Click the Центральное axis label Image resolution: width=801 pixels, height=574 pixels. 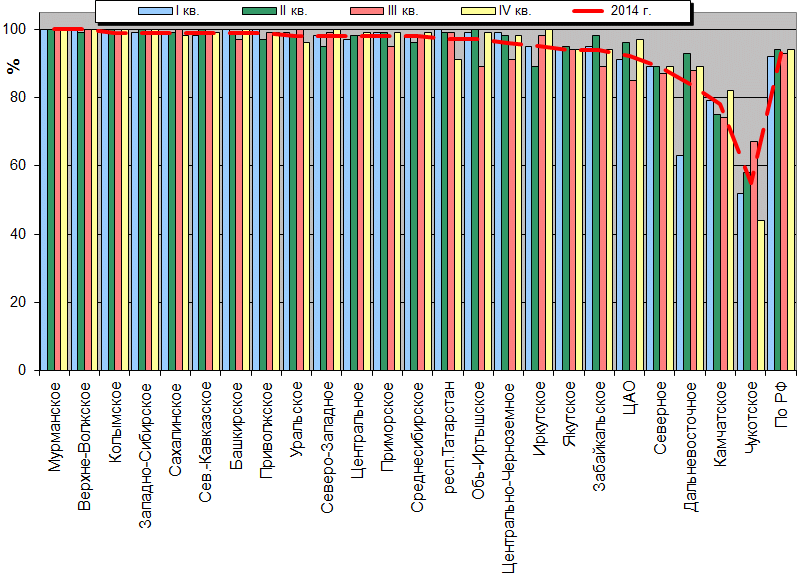[x=357, y=430]
